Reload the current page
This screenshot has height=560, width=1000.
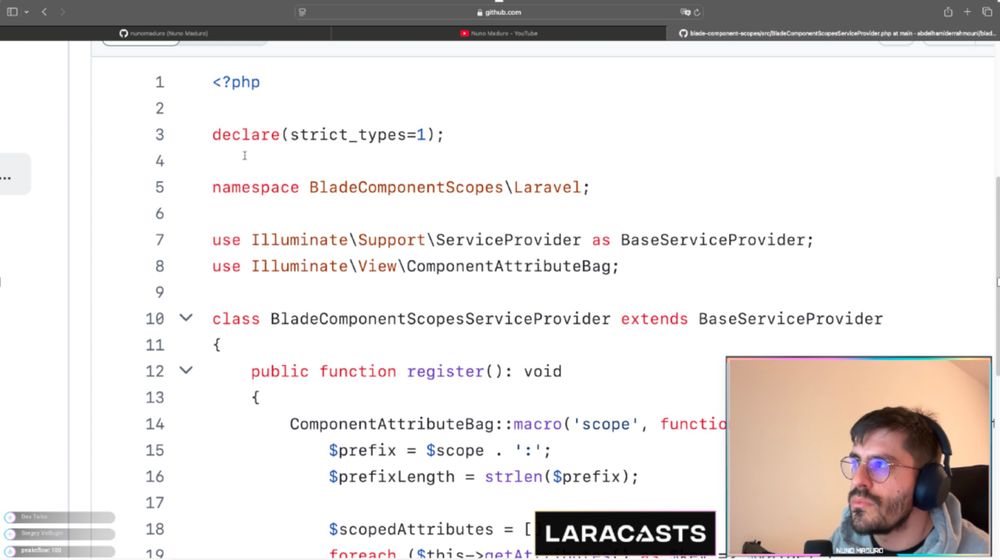[x=697, y=12]
